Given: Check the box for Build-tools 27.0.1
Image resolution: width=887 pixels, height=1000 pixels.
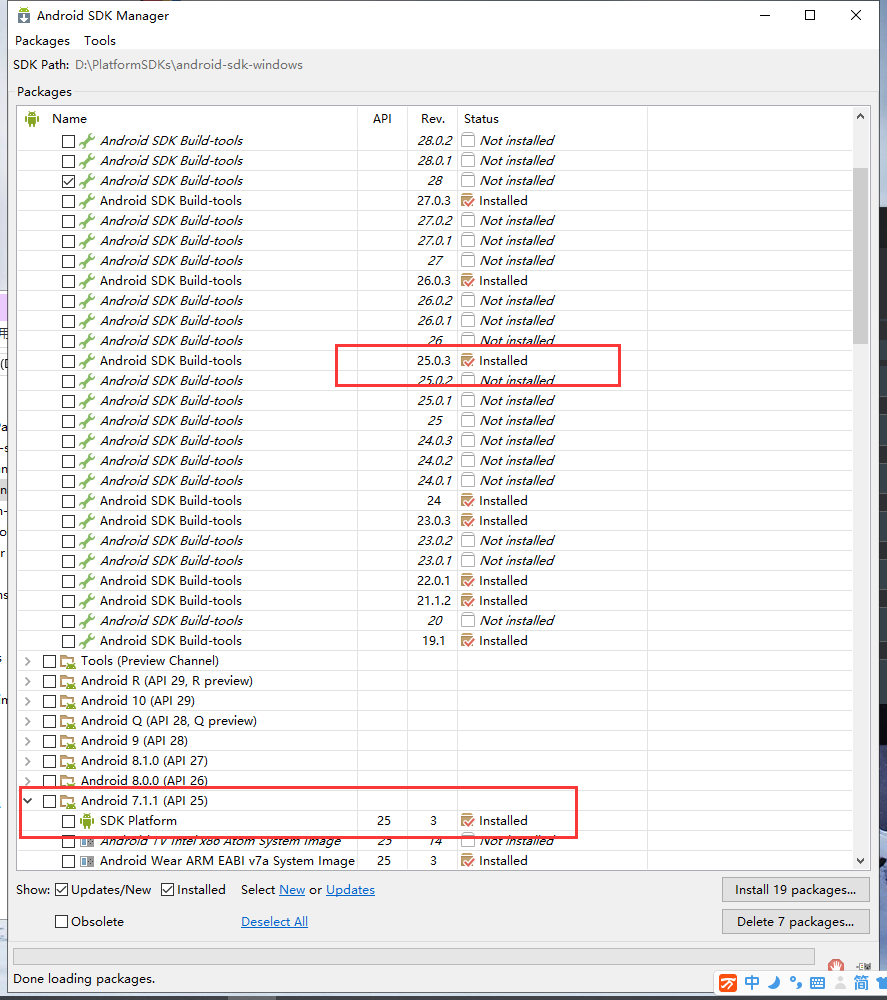Looking at the screenshot, I should tap(68, 241).
